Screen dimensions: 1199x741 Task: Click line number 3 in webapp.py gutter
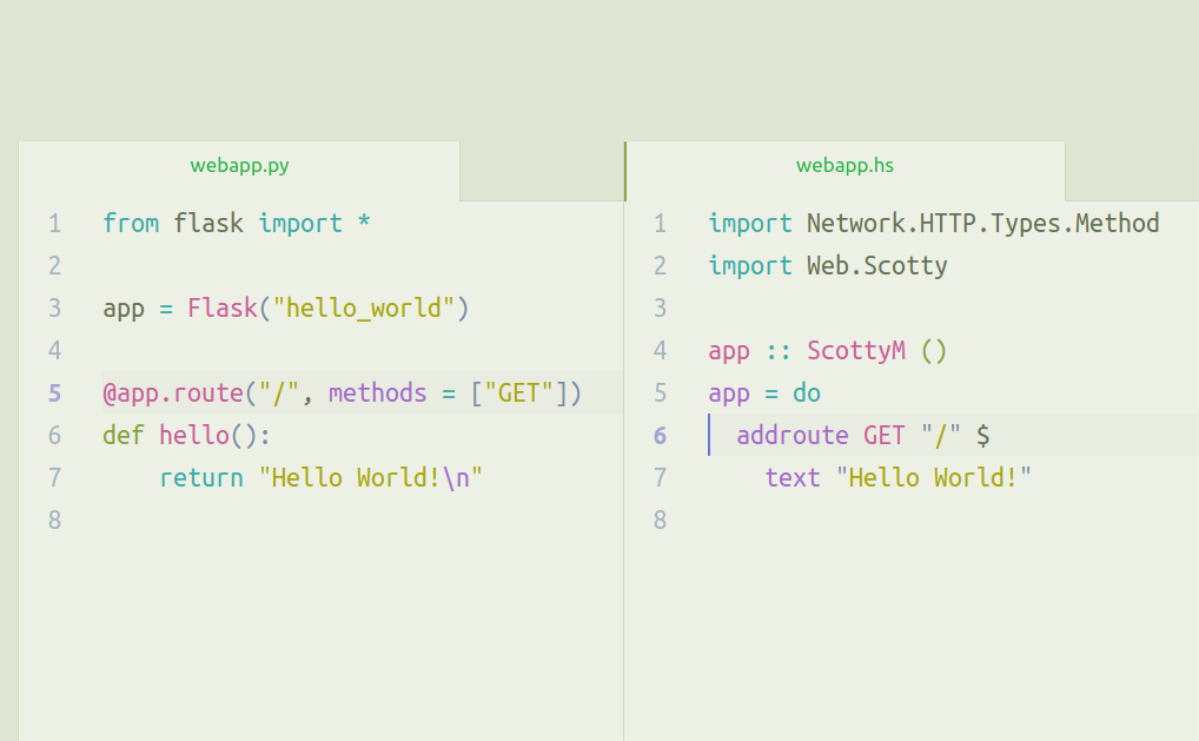click(x=54, y=309)
